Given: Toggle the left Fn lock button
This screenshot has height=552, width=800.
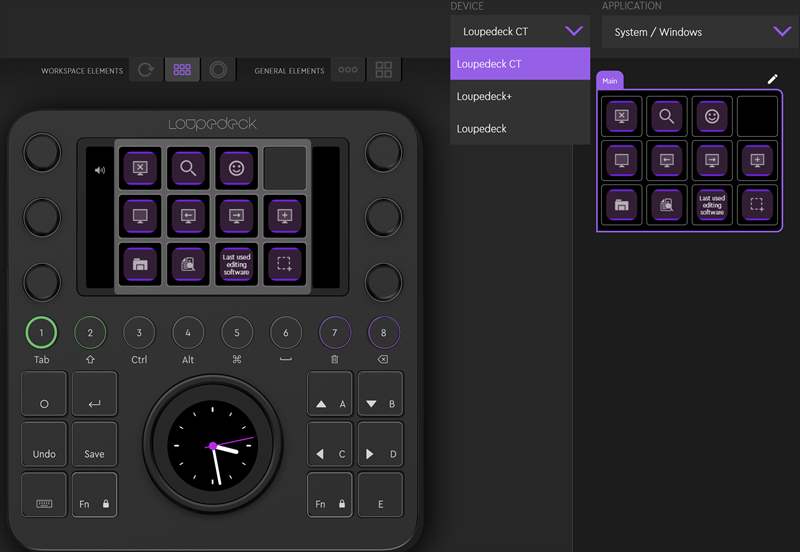Looking at the screenshot, I should point(94,494).
